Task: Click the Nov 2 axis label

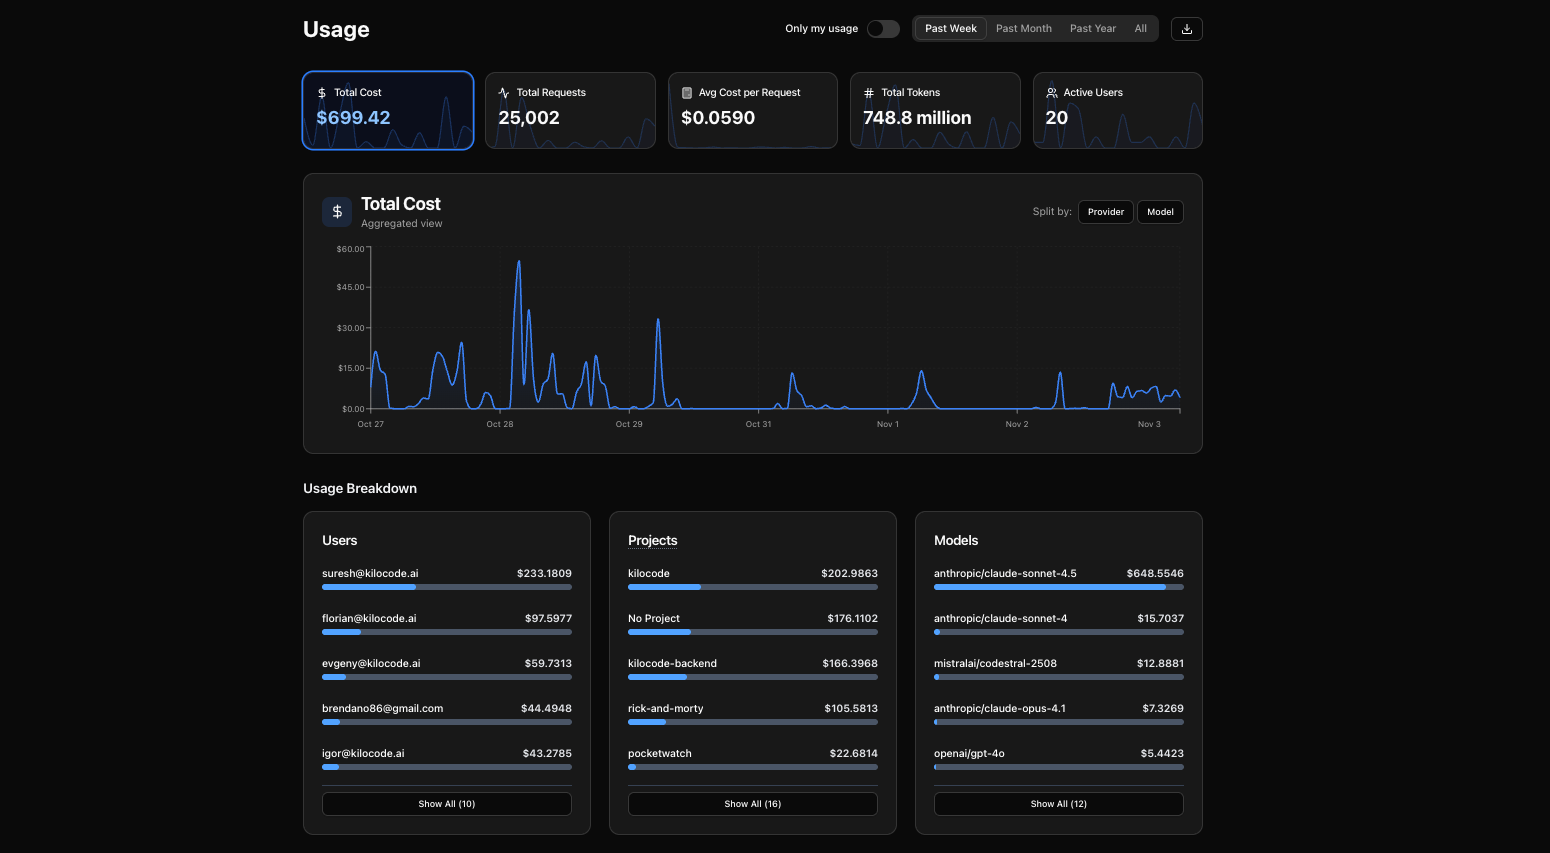Action: (x=1017, y=424)
